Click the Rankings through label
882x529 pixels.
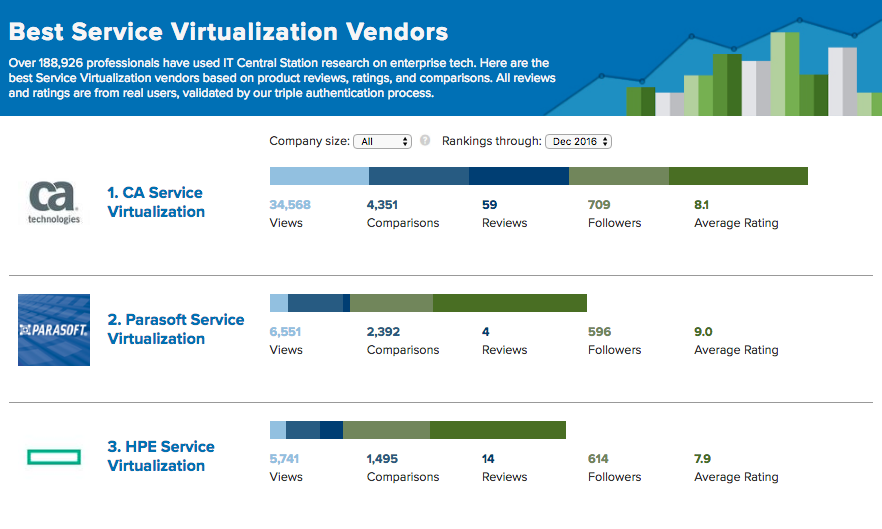(x=492, y=141)
